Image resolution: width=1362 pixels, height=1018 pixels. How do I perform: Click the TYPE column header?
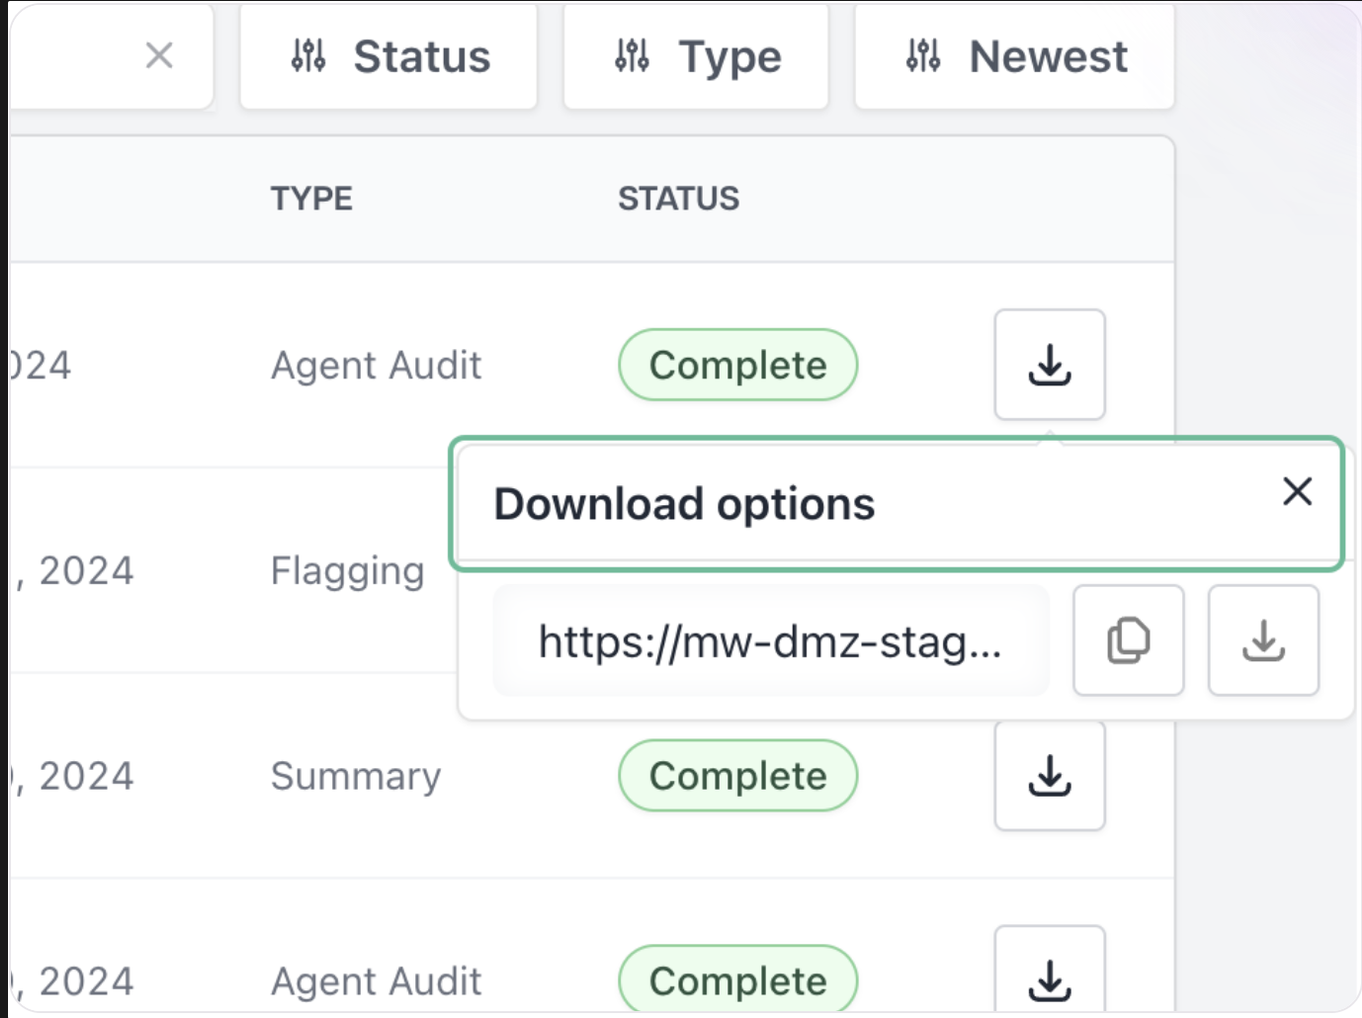click(x=311, y=198)
